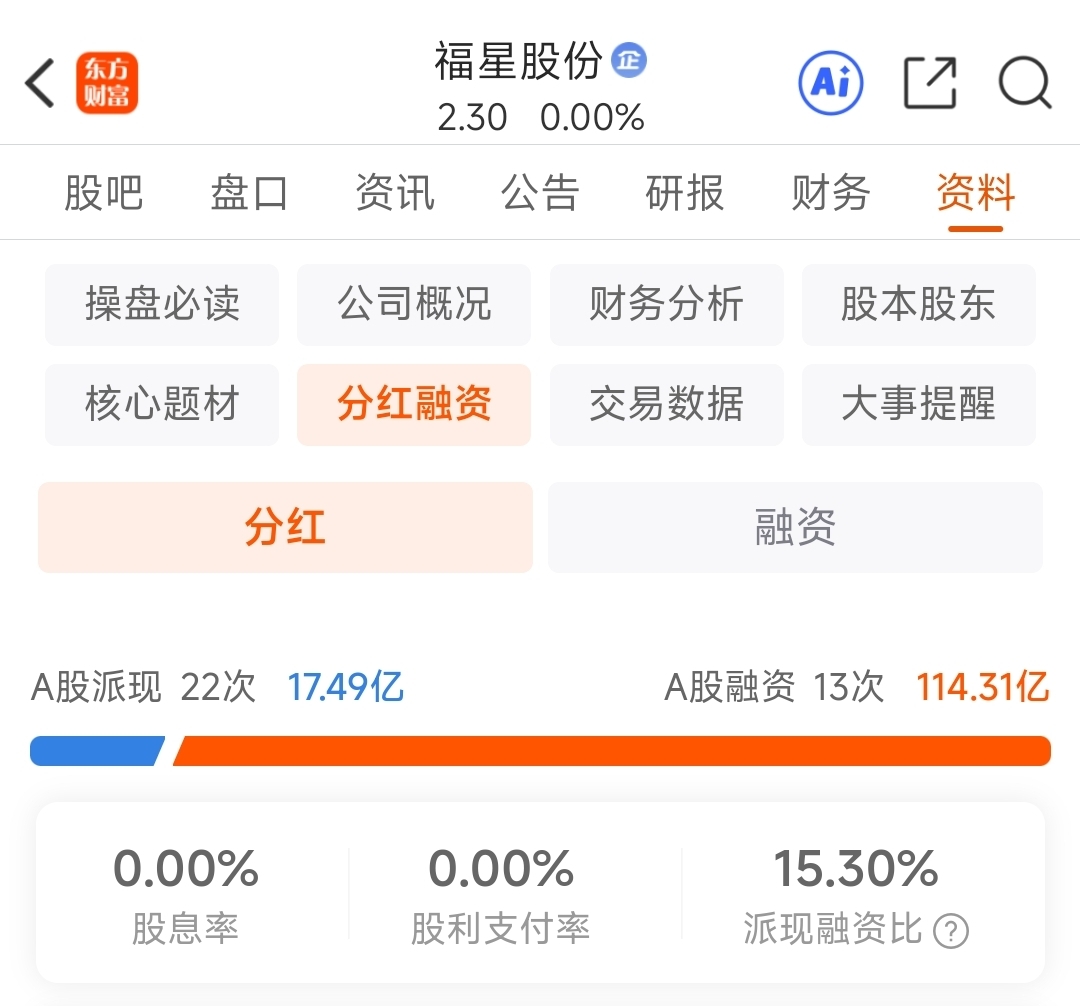This screenshot has width=1080, height=1006.
Task: Open the AI assistant icon
Action: [x=830, y=82]
